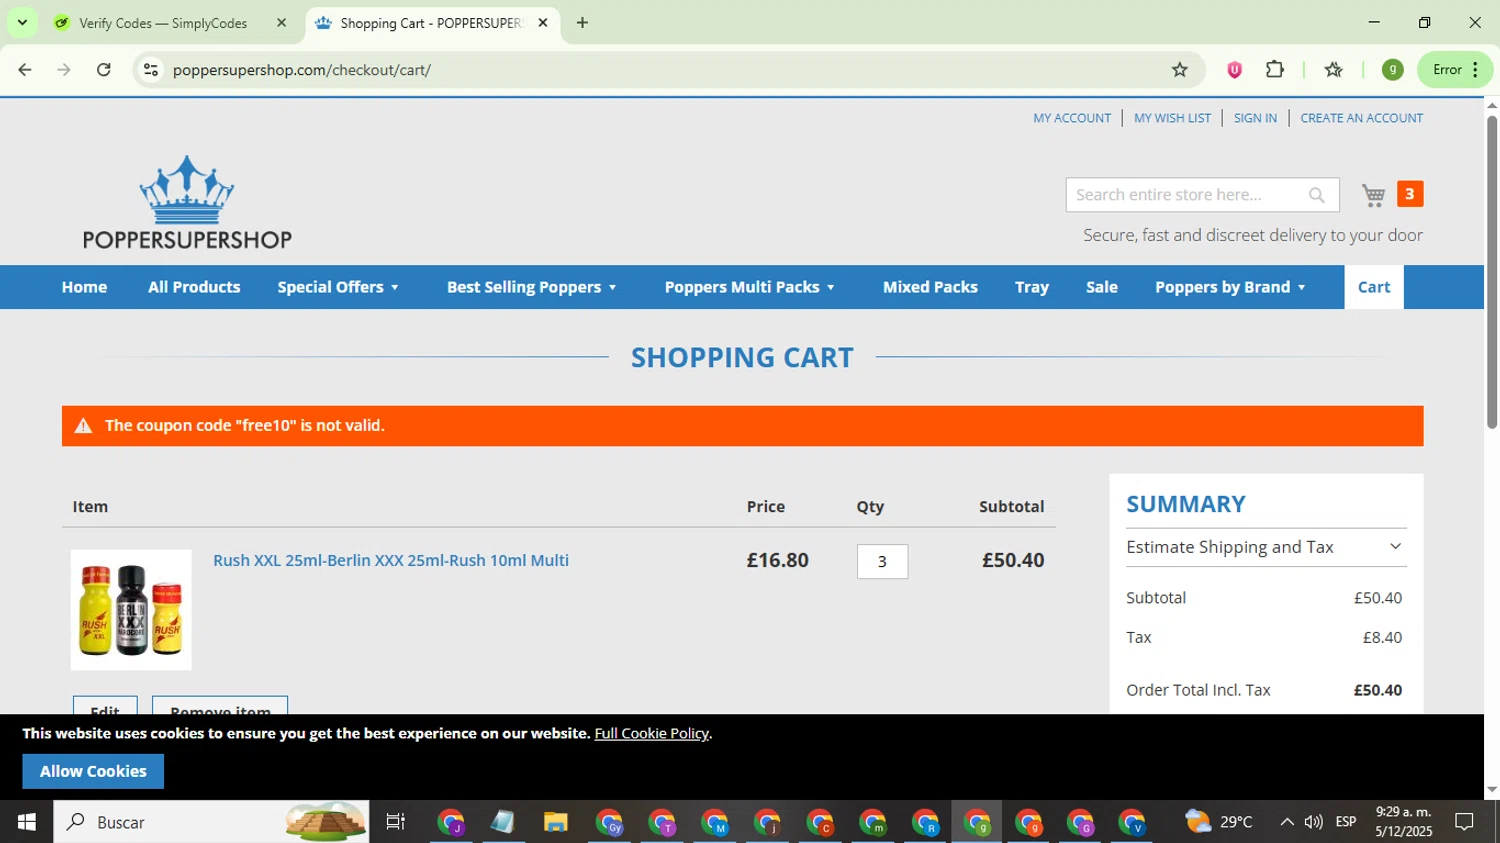
Task: Open File Explorer from the taskbar
Action: [555, 822]
